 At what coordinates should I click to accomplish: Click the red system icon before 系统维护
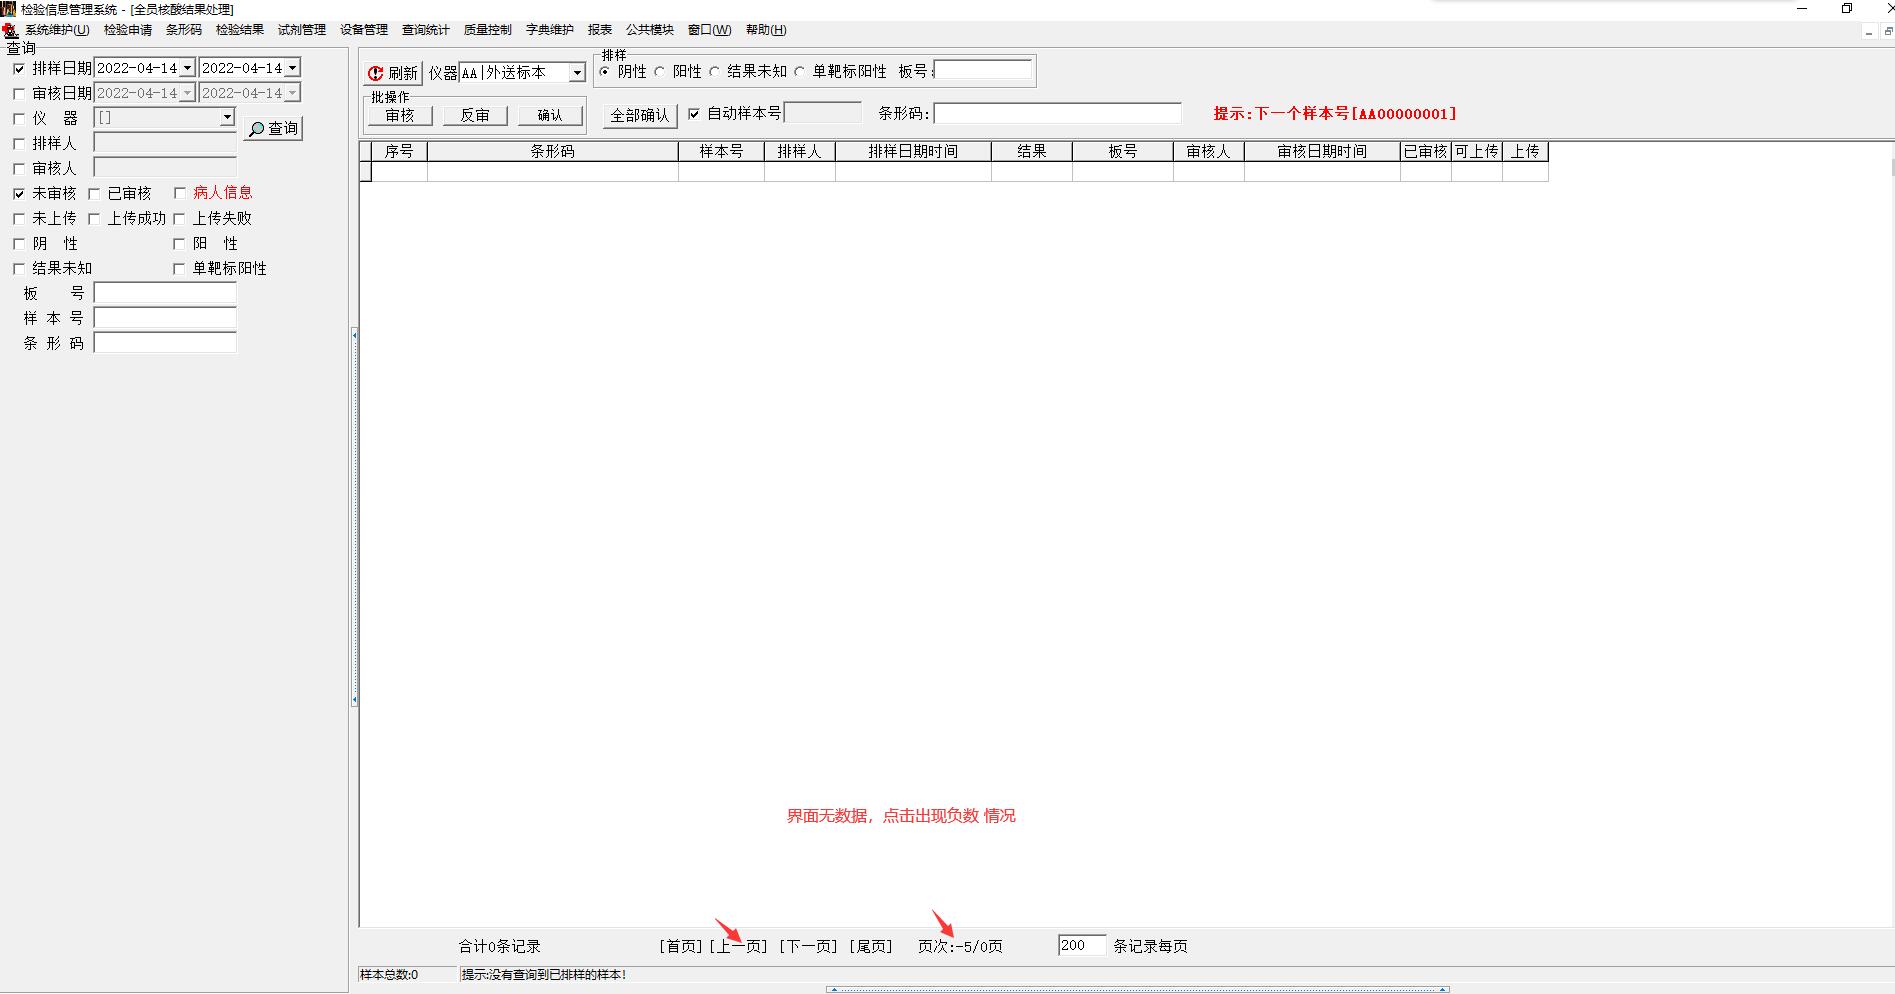(10, 30)
